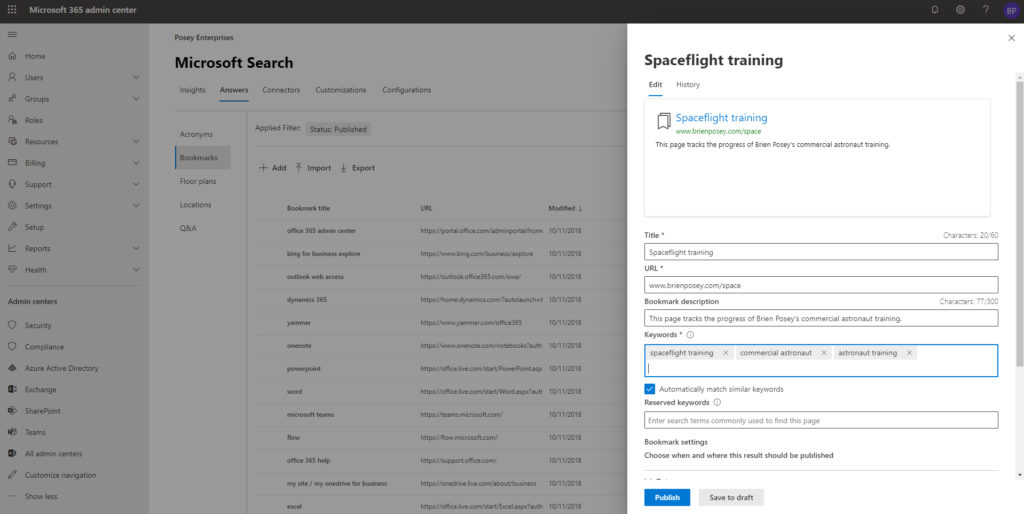Click the Bookmark description field

[821, 318]
